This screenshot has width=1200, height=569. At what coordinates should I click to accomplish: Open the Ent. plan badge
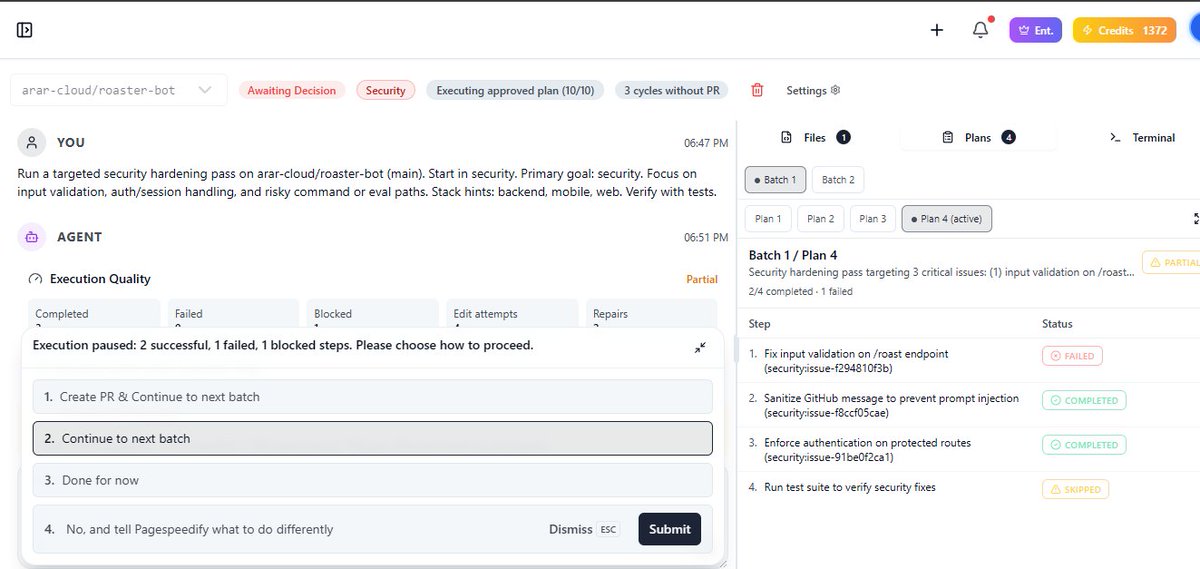(x=1035, y=30)
